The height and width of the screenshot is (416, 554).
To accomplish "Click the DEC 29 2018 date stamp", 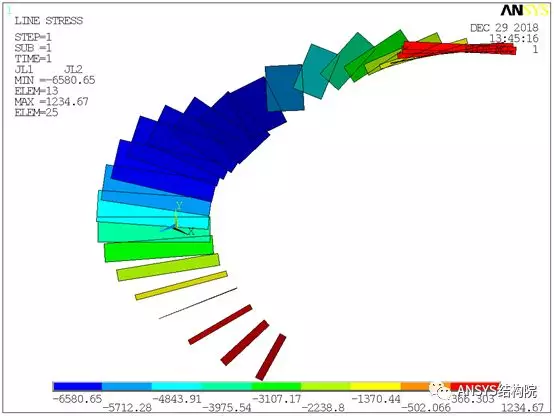I will pyautogui.click(x=504, y=28).
